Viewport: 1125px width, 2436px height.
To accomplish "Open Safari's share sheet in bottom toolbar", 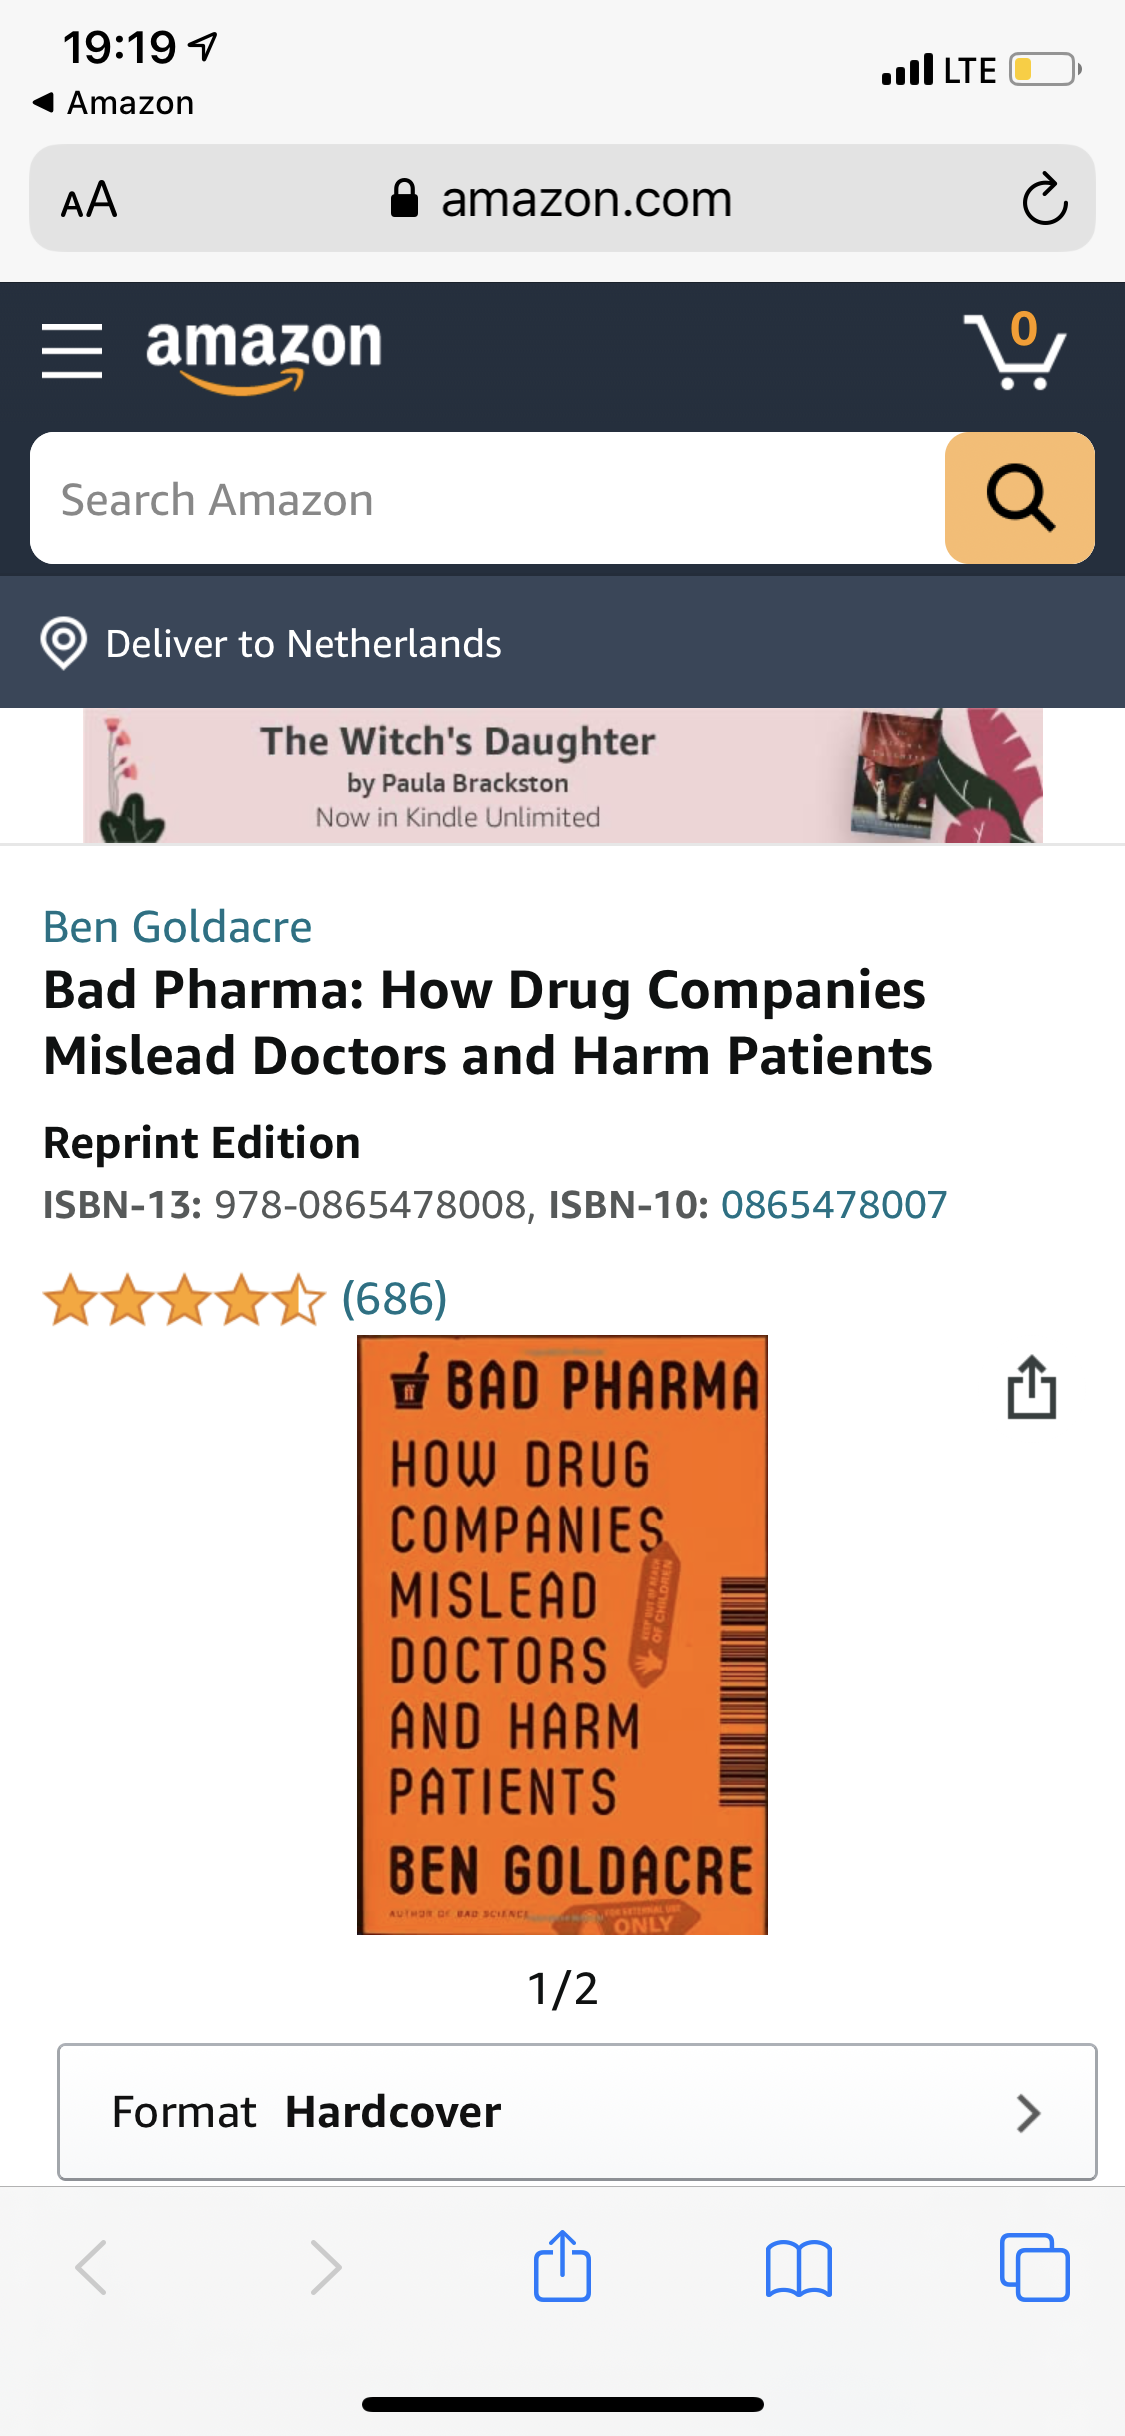I will pos(562,2266).
